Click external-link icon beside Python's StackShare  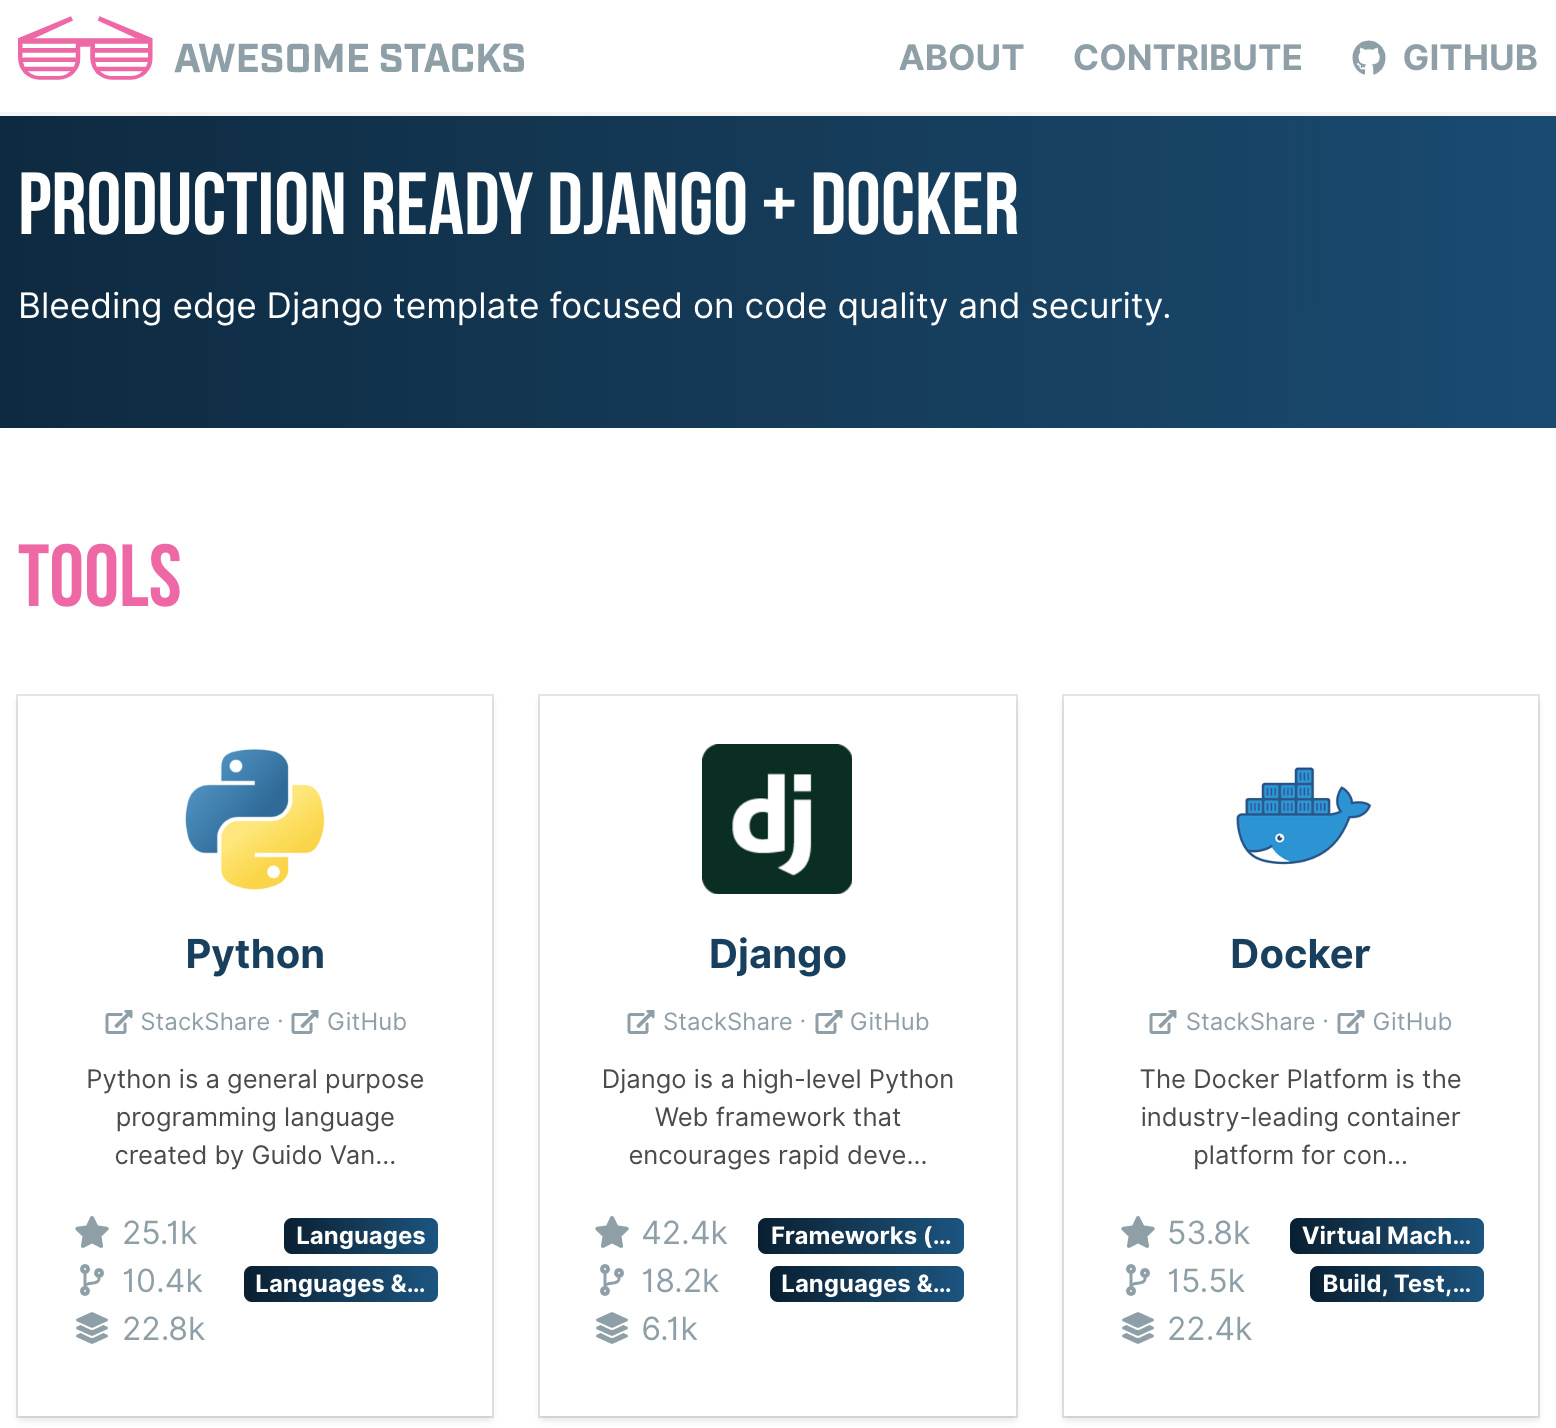click(x=119, y=1022)
